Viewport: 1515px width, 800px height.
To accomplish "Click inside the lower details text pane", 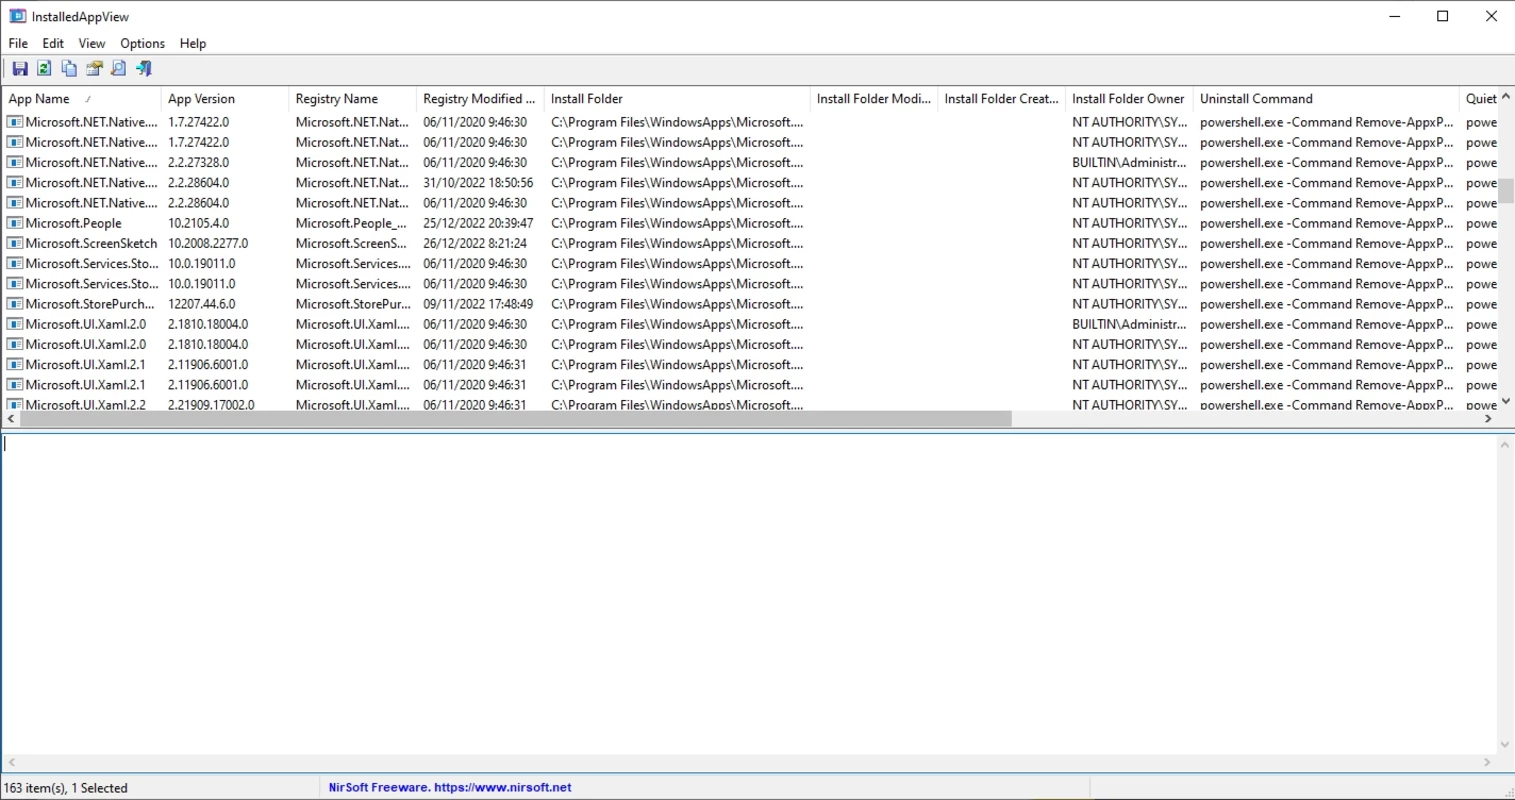I will [748, 595].
